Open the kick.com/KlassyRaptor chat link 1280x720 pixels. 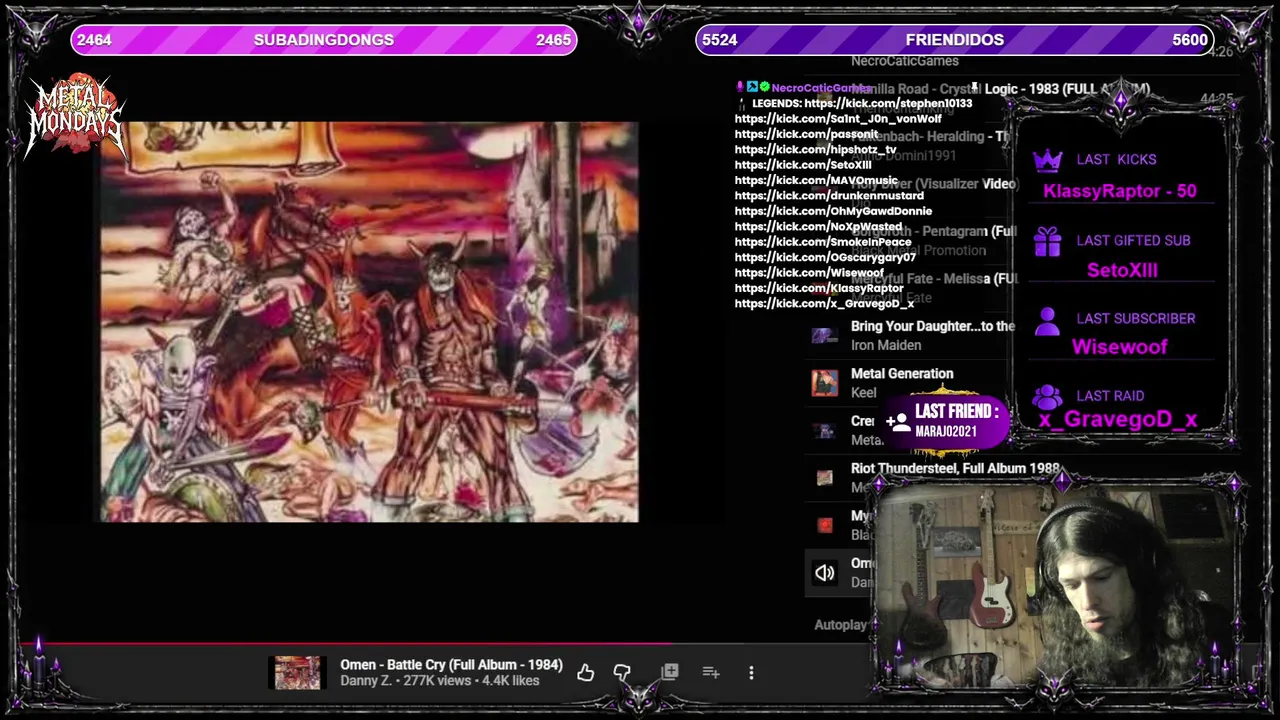point(819,288)
